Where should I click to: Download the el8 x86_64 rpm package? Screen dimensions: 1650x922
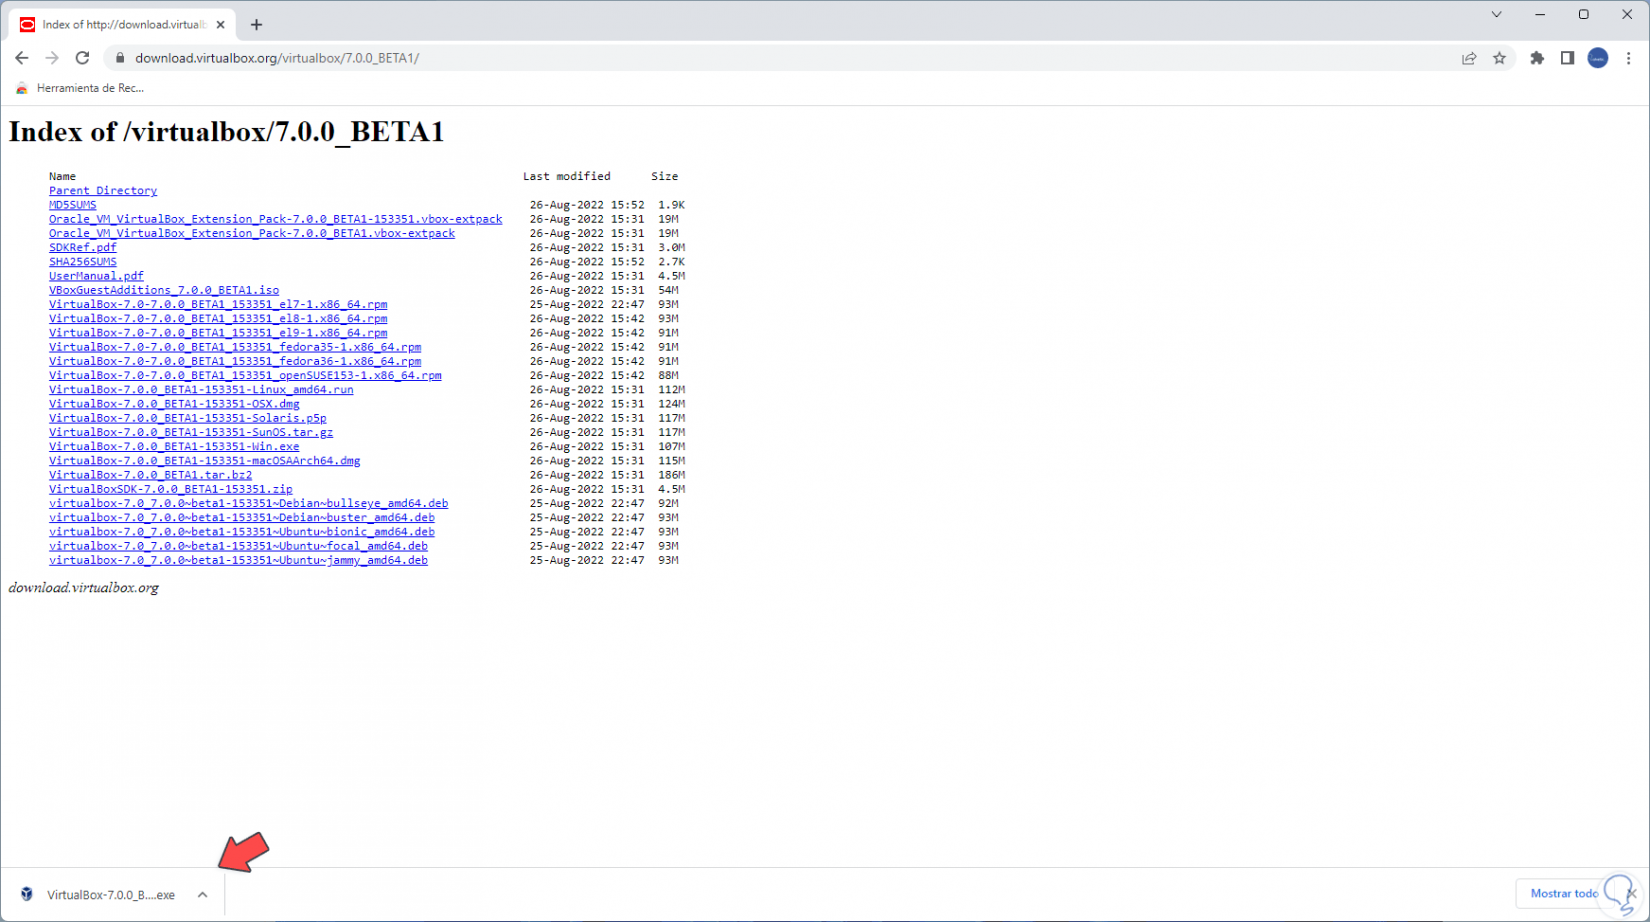tap(218, 319)
